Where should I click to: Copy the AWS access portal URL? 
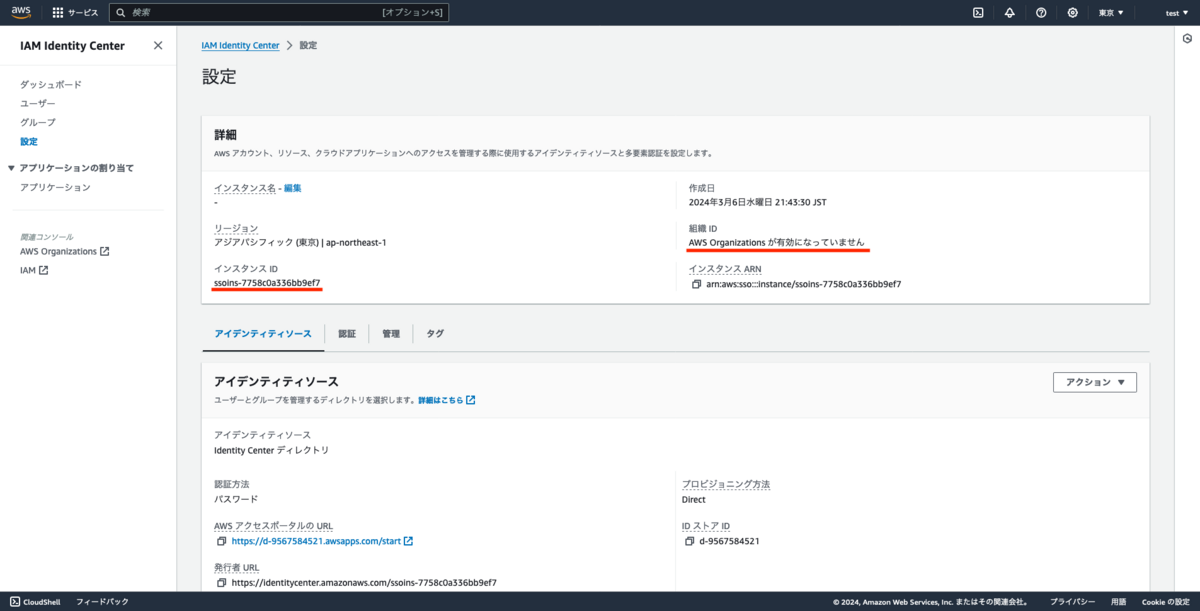click(x=221, y=541)
